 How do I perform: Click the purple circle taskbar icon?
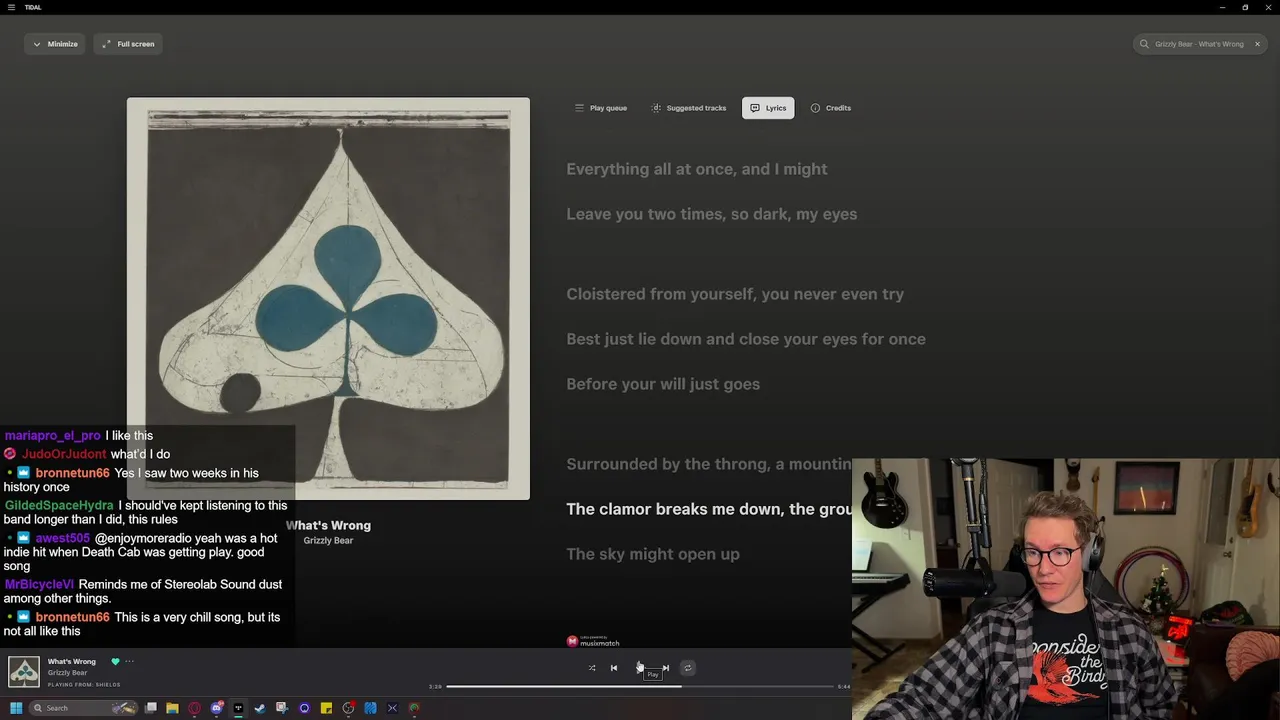coord(304,708)
